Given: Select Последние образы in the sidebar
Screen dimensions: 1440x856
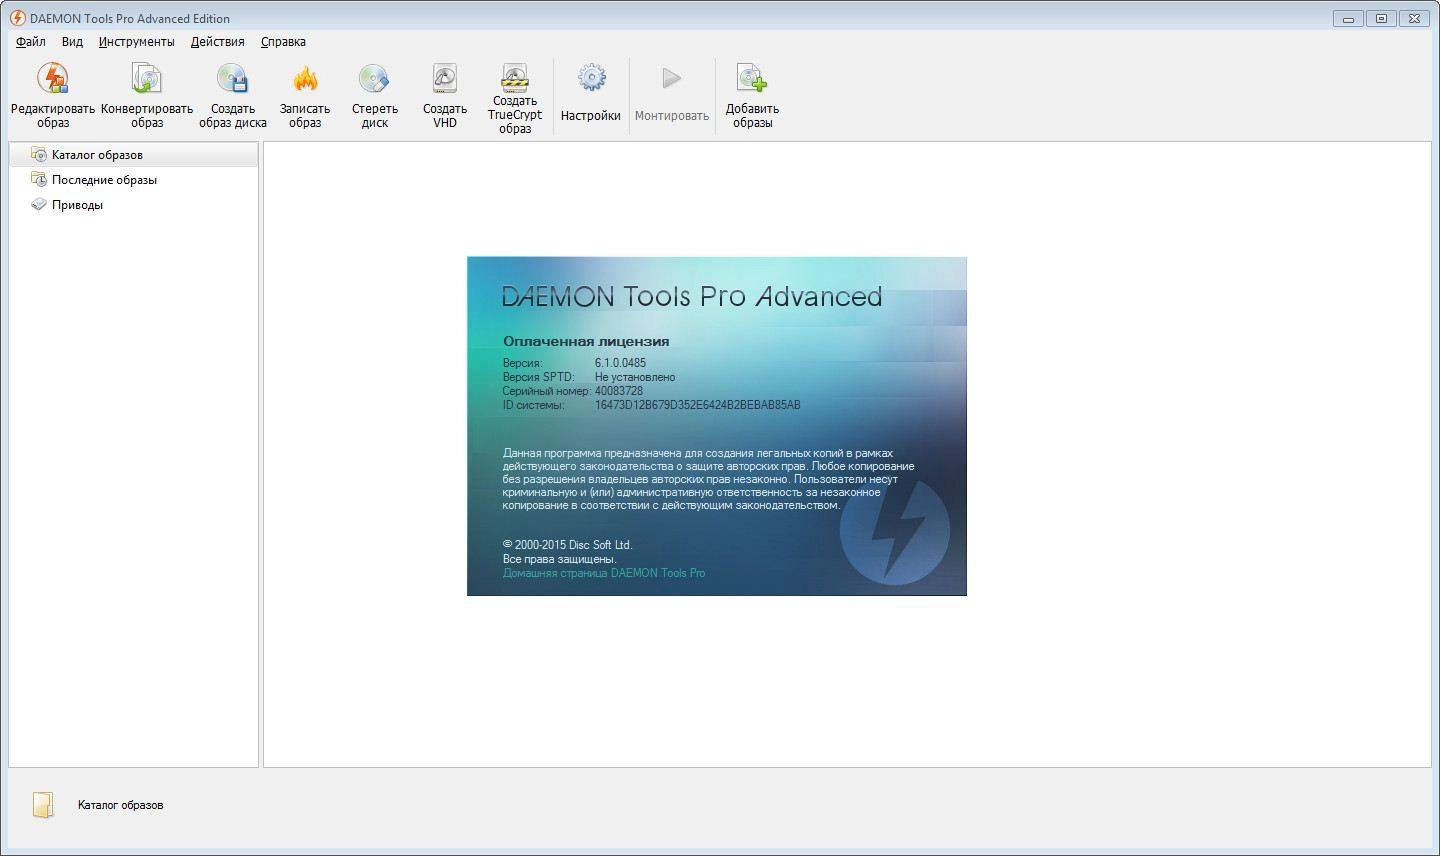Looking at the screenshot, I should (133, 180).
